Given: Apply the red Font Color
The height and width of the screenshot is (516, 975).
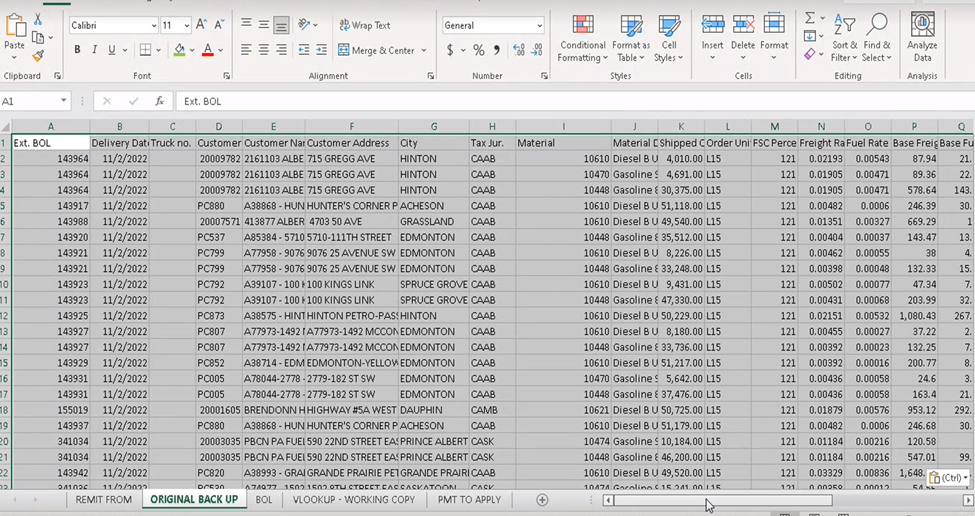Looking at the screenshot, I should (x=208, y=50).
